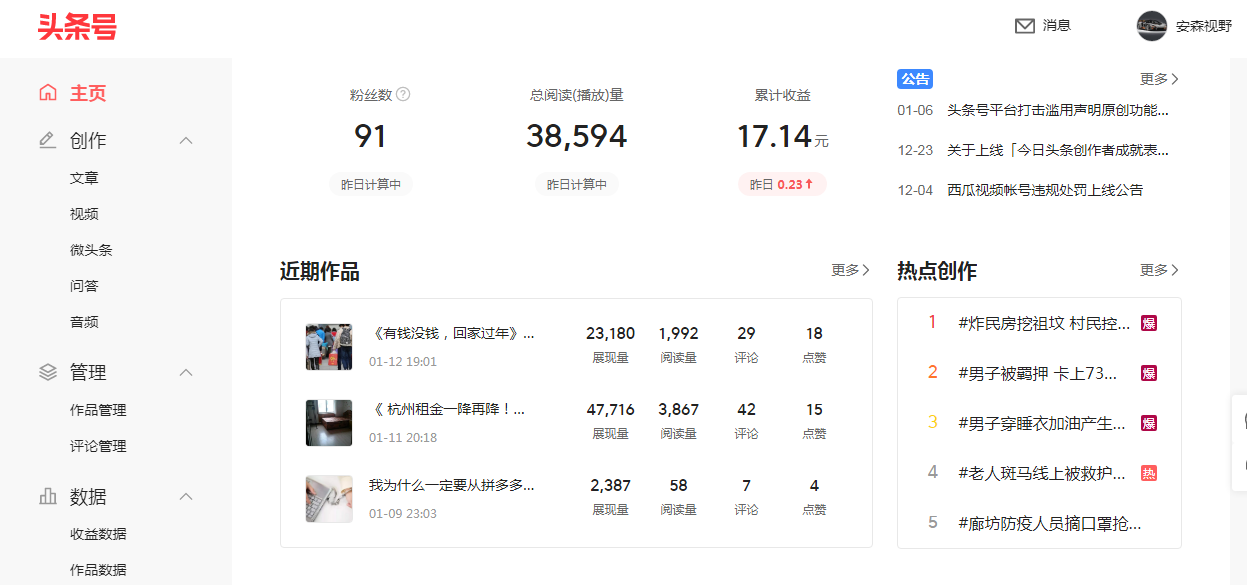
Task: Open 作品数据 in sidebar
Action: tap(98, 570)
